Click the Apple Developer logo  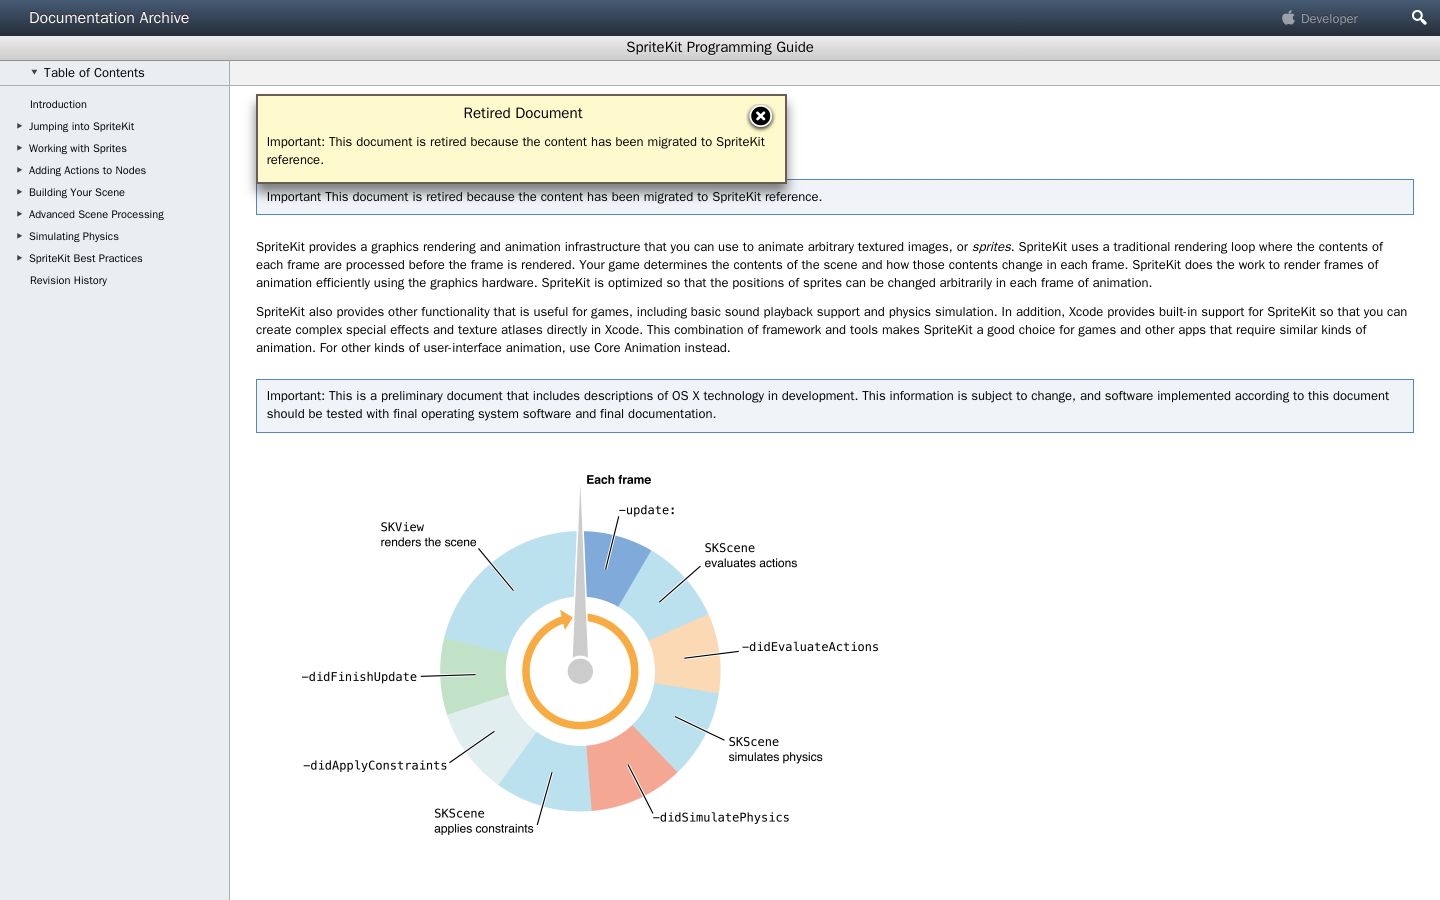click(1320, 18)
